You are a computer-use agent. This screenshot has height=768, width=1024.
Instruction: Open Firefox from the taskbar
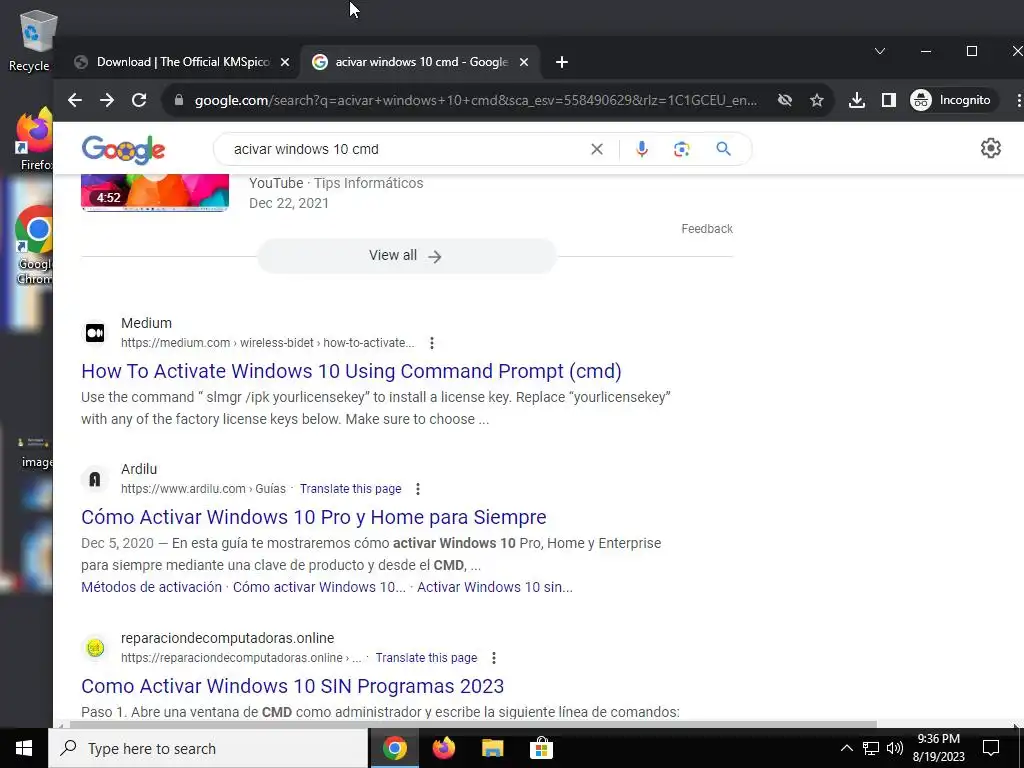tap(444, 748)
